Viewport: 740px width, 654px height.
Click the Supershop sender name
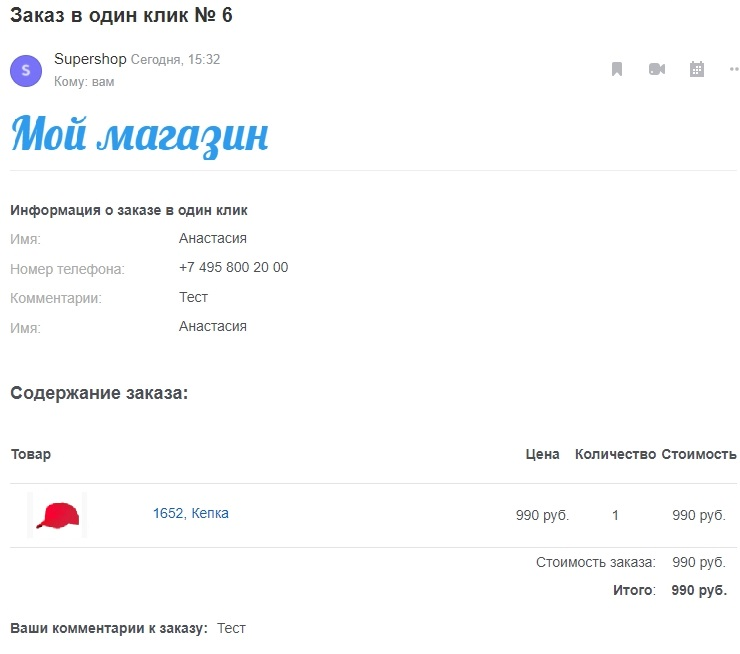click(90, 59)
